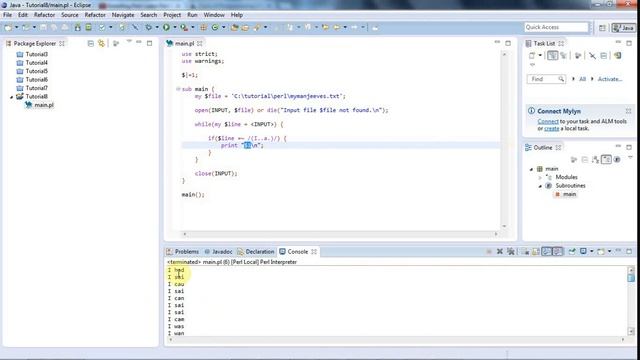Click Remove Launch X icon in Console
The image size is (640, 360).
(499, 251)
